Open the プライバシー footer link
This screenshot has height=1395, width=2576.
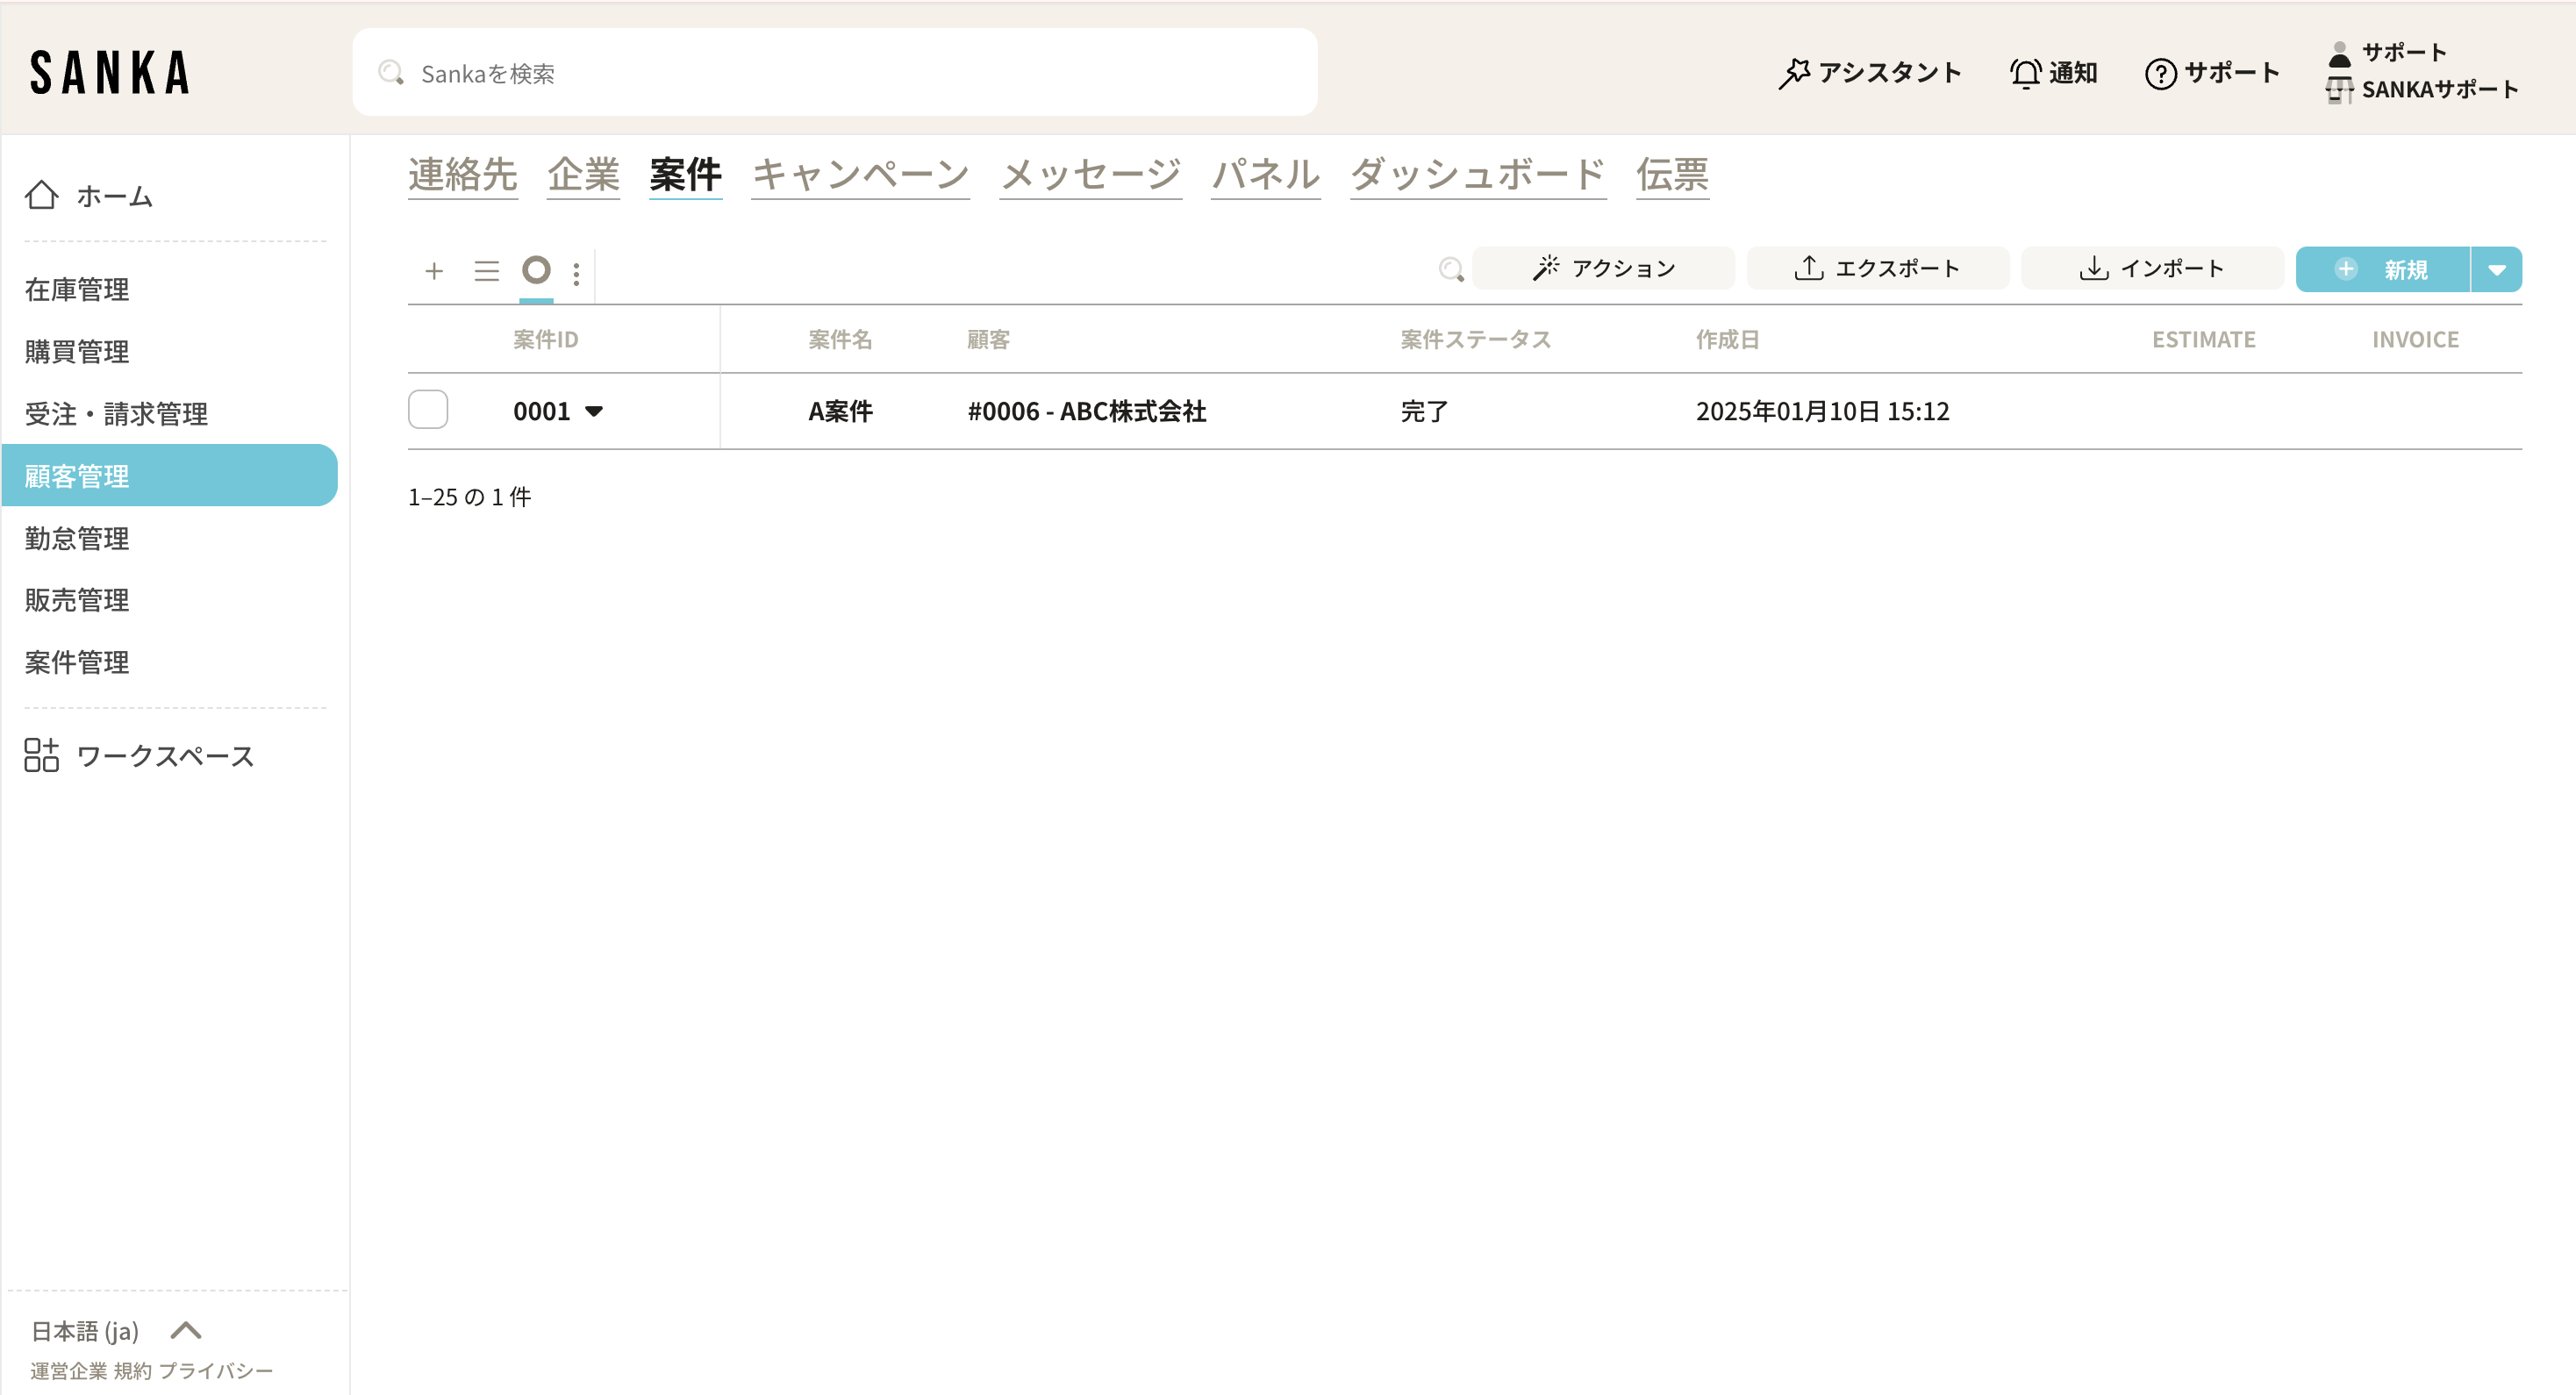coord(215,1370)
